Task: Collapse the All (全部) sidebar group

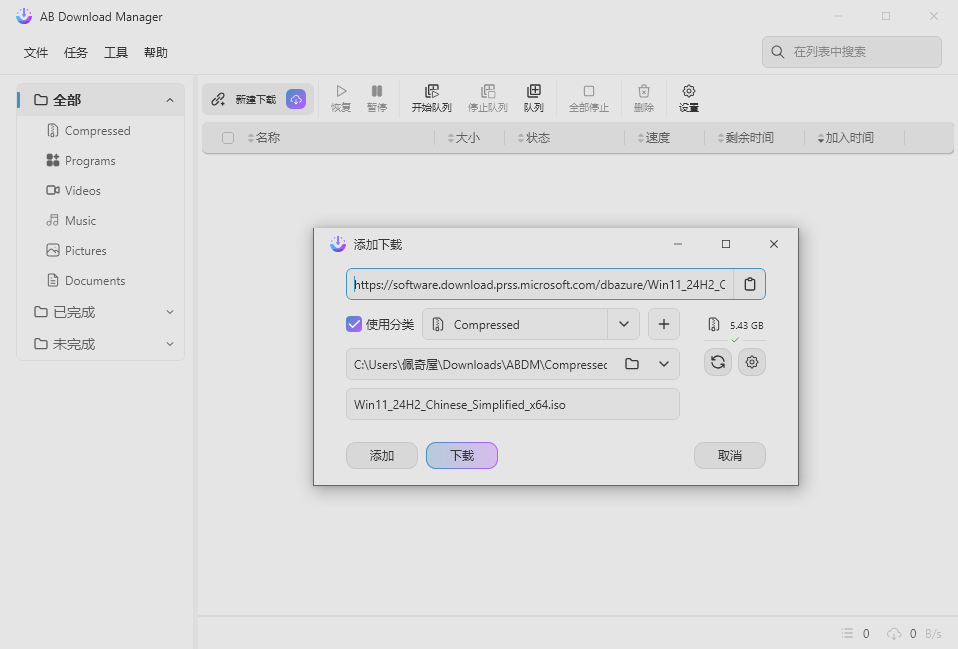Action: [170, 100]
